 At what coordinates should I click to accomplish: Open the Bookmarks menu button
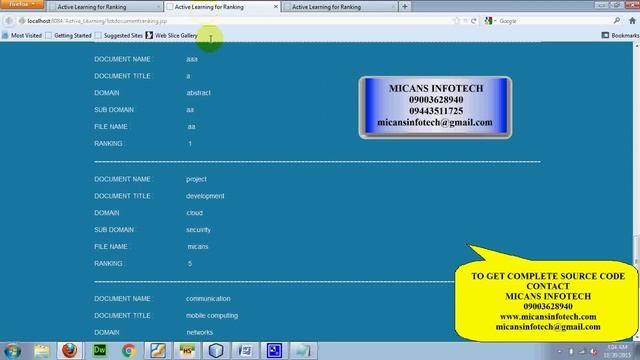click(x=620, y=36)
